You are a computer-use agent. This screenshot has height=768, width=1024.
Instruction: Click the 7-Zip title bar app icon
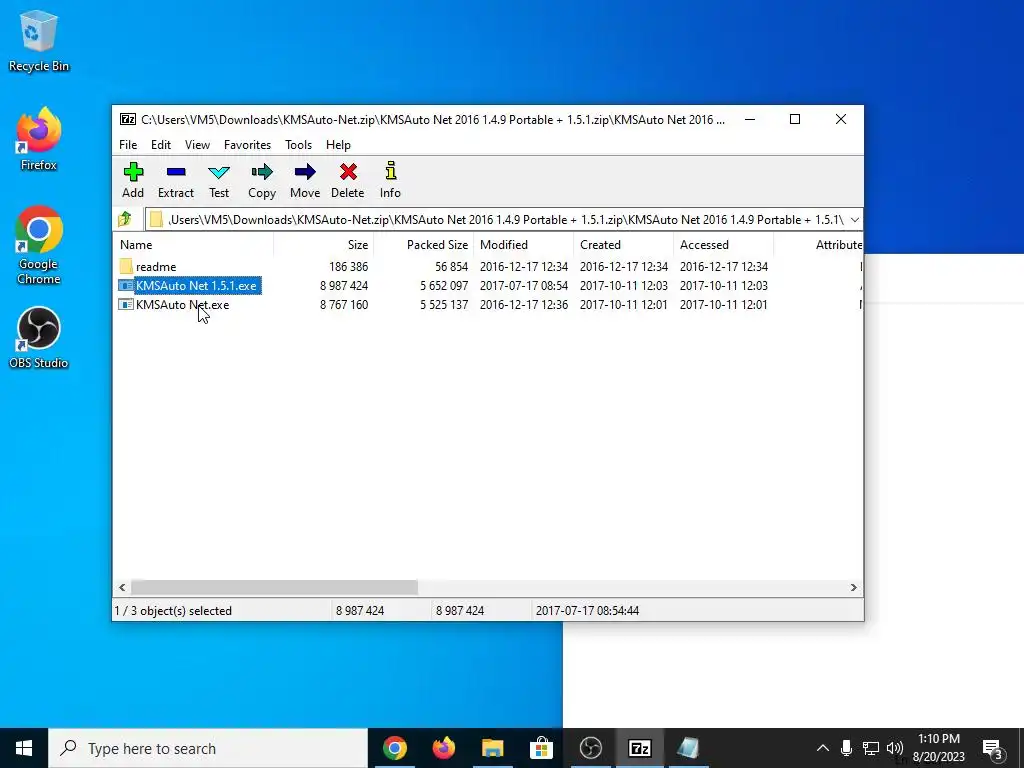click(128, 120)
